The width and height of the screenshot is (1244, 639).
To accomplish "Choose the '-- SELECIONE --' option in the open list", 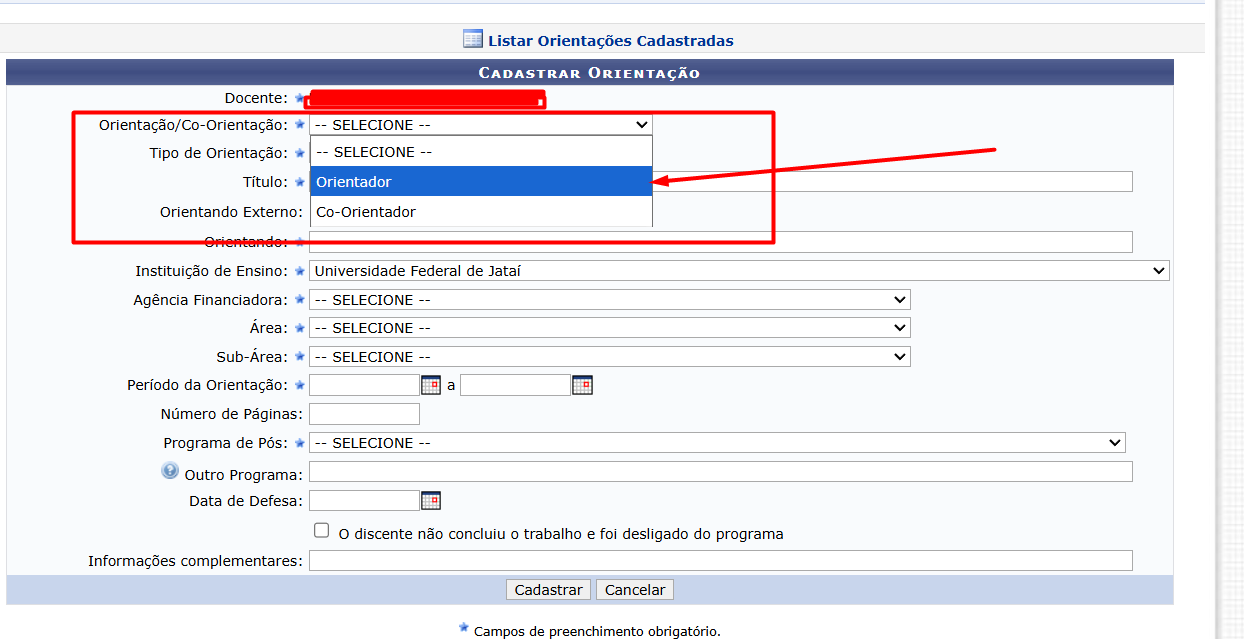I will click(481, 152).
